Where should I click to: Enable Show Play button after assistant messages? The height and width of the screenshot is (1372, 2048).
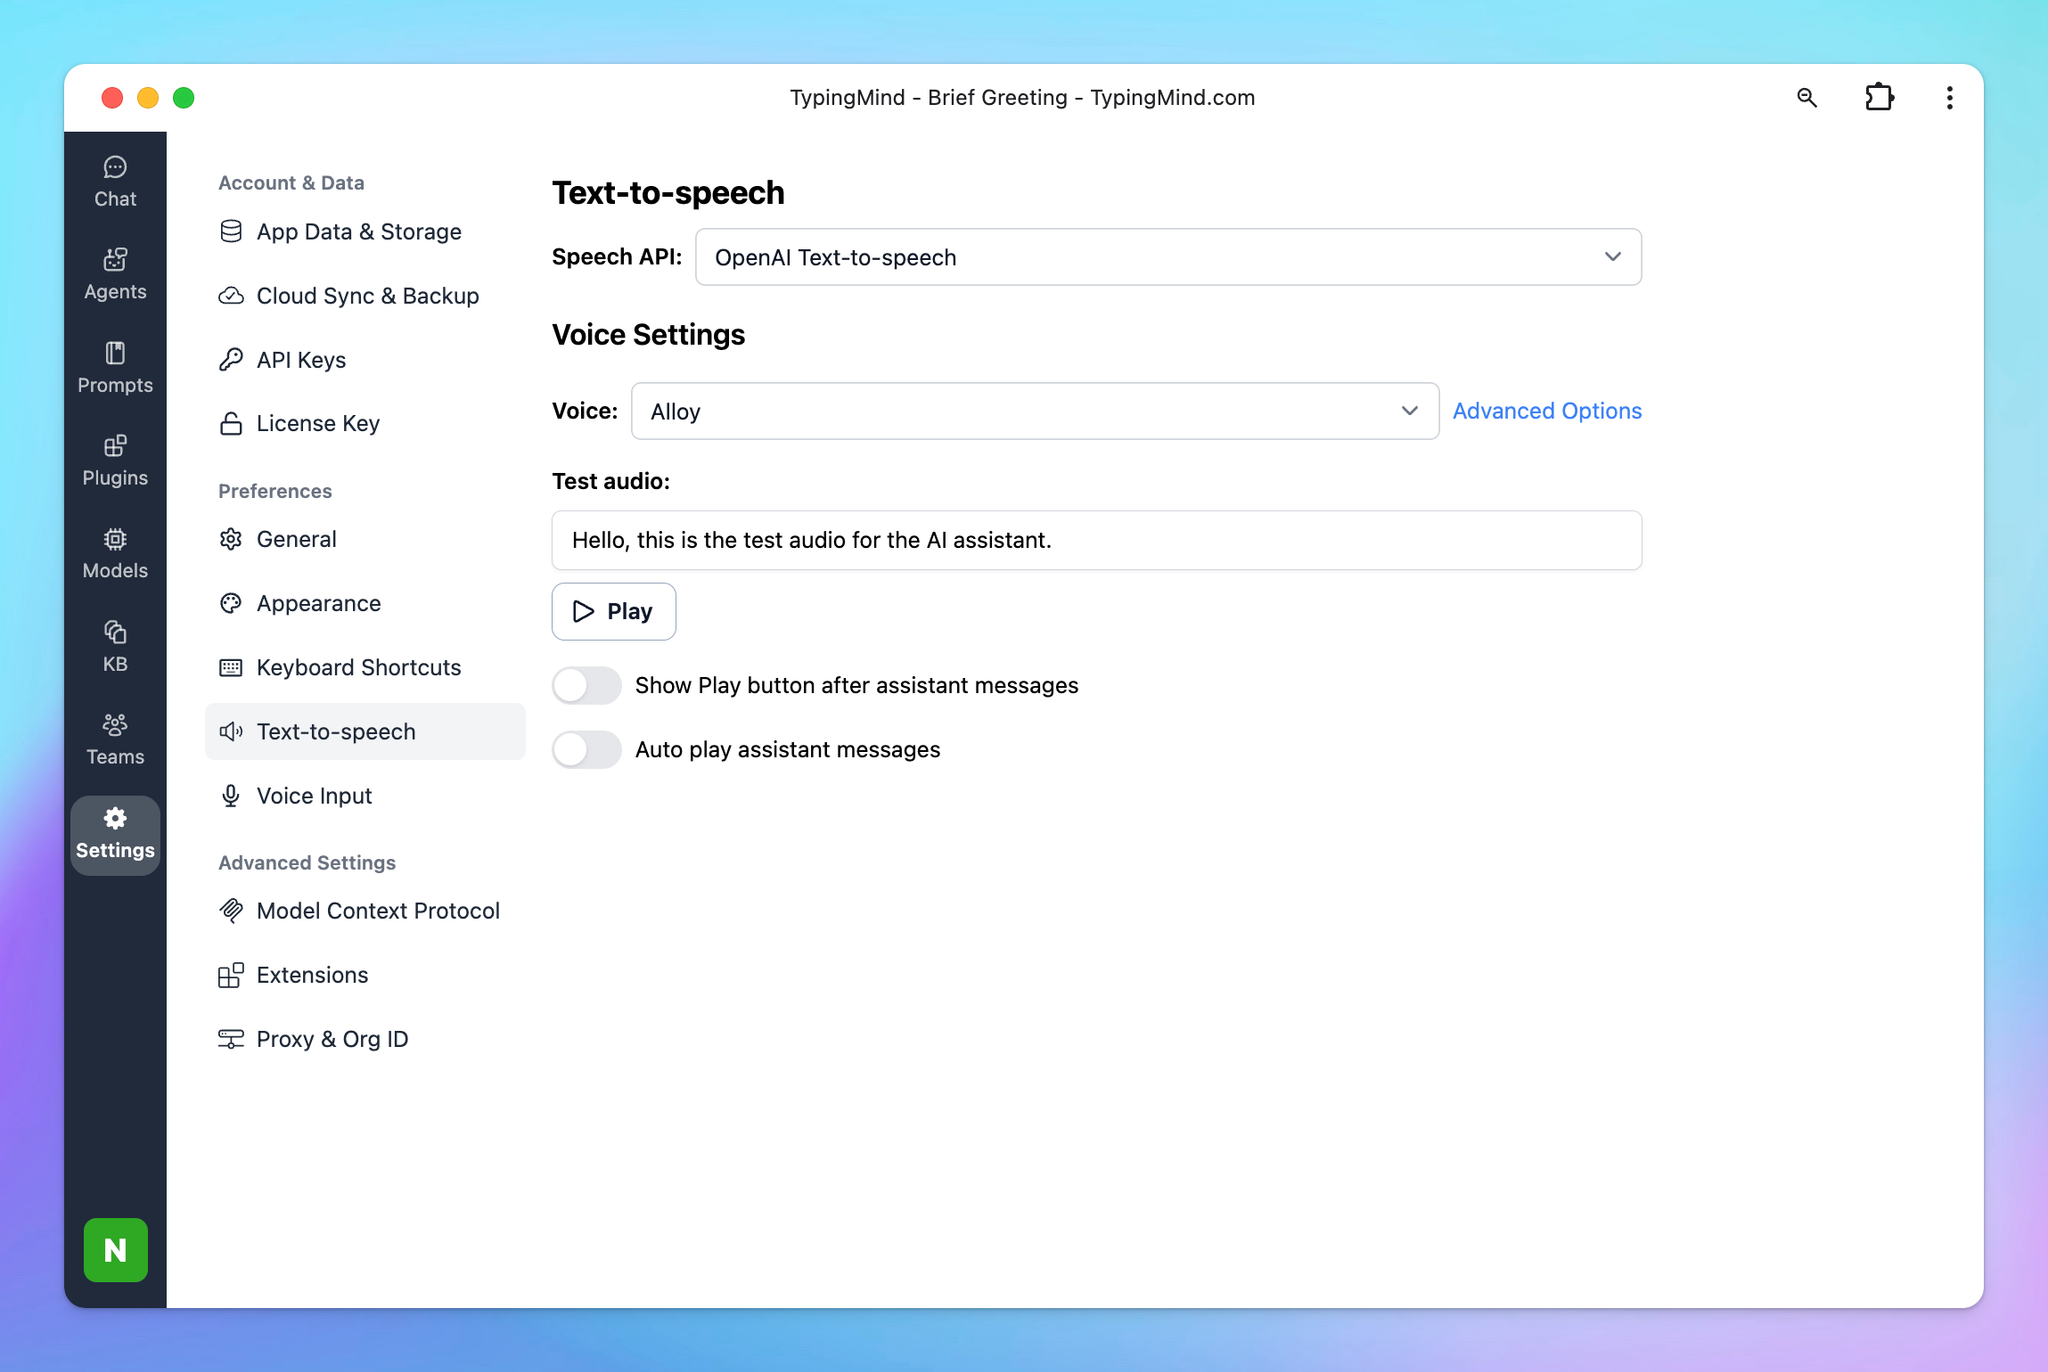[x=587, y=685]
